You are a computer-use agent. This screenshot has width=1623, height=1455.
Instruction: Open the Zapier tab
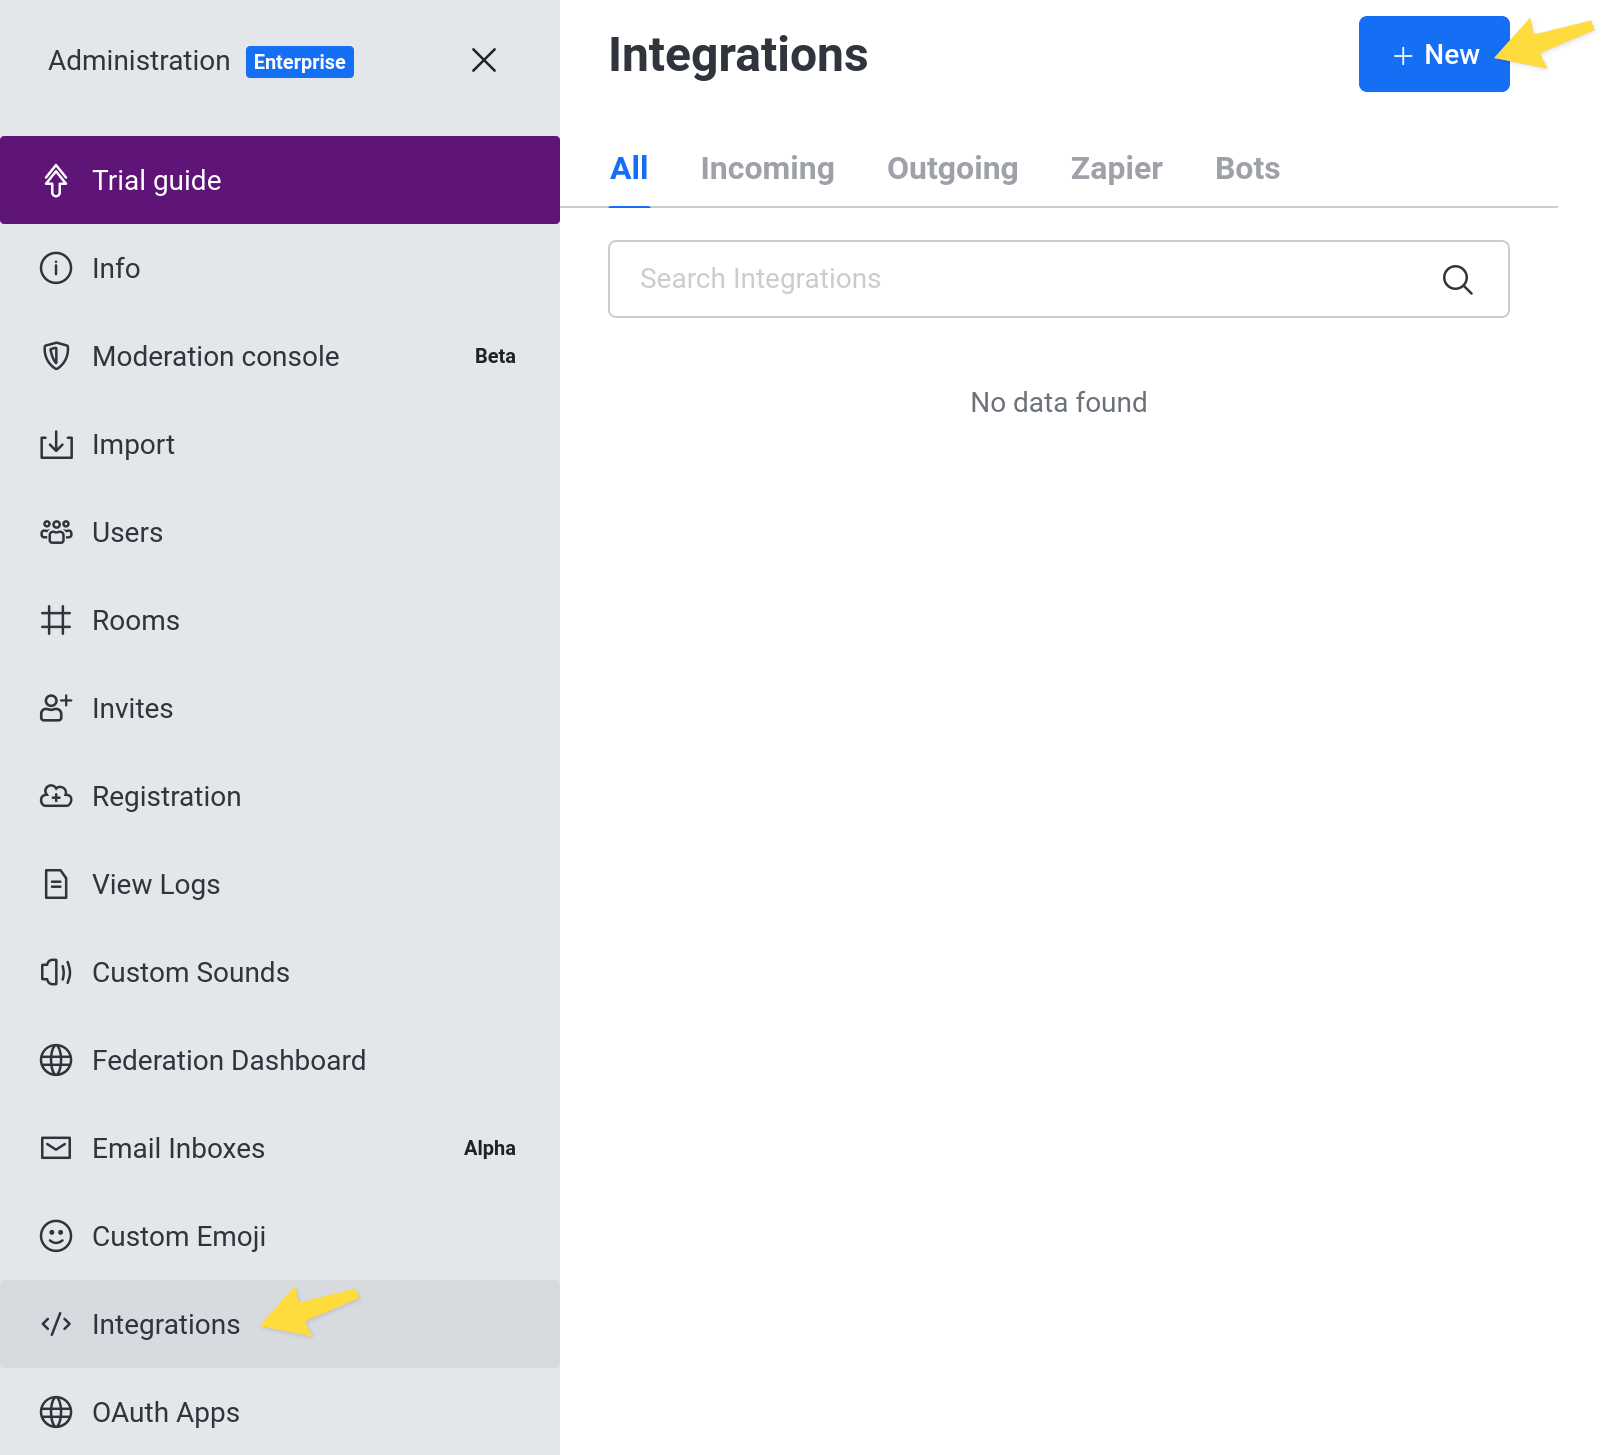pyautogui.click(x=1116, y=168)
